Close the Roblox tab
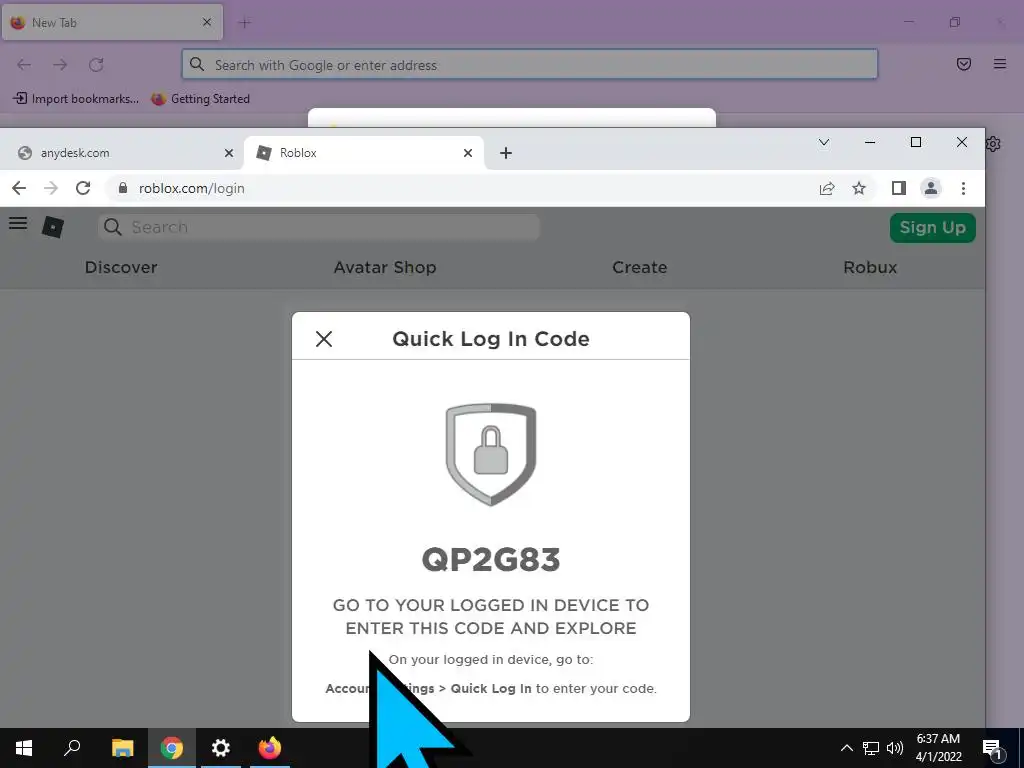Image resolution: width=1024 pixels, height=768 pixels. (468, 153)
